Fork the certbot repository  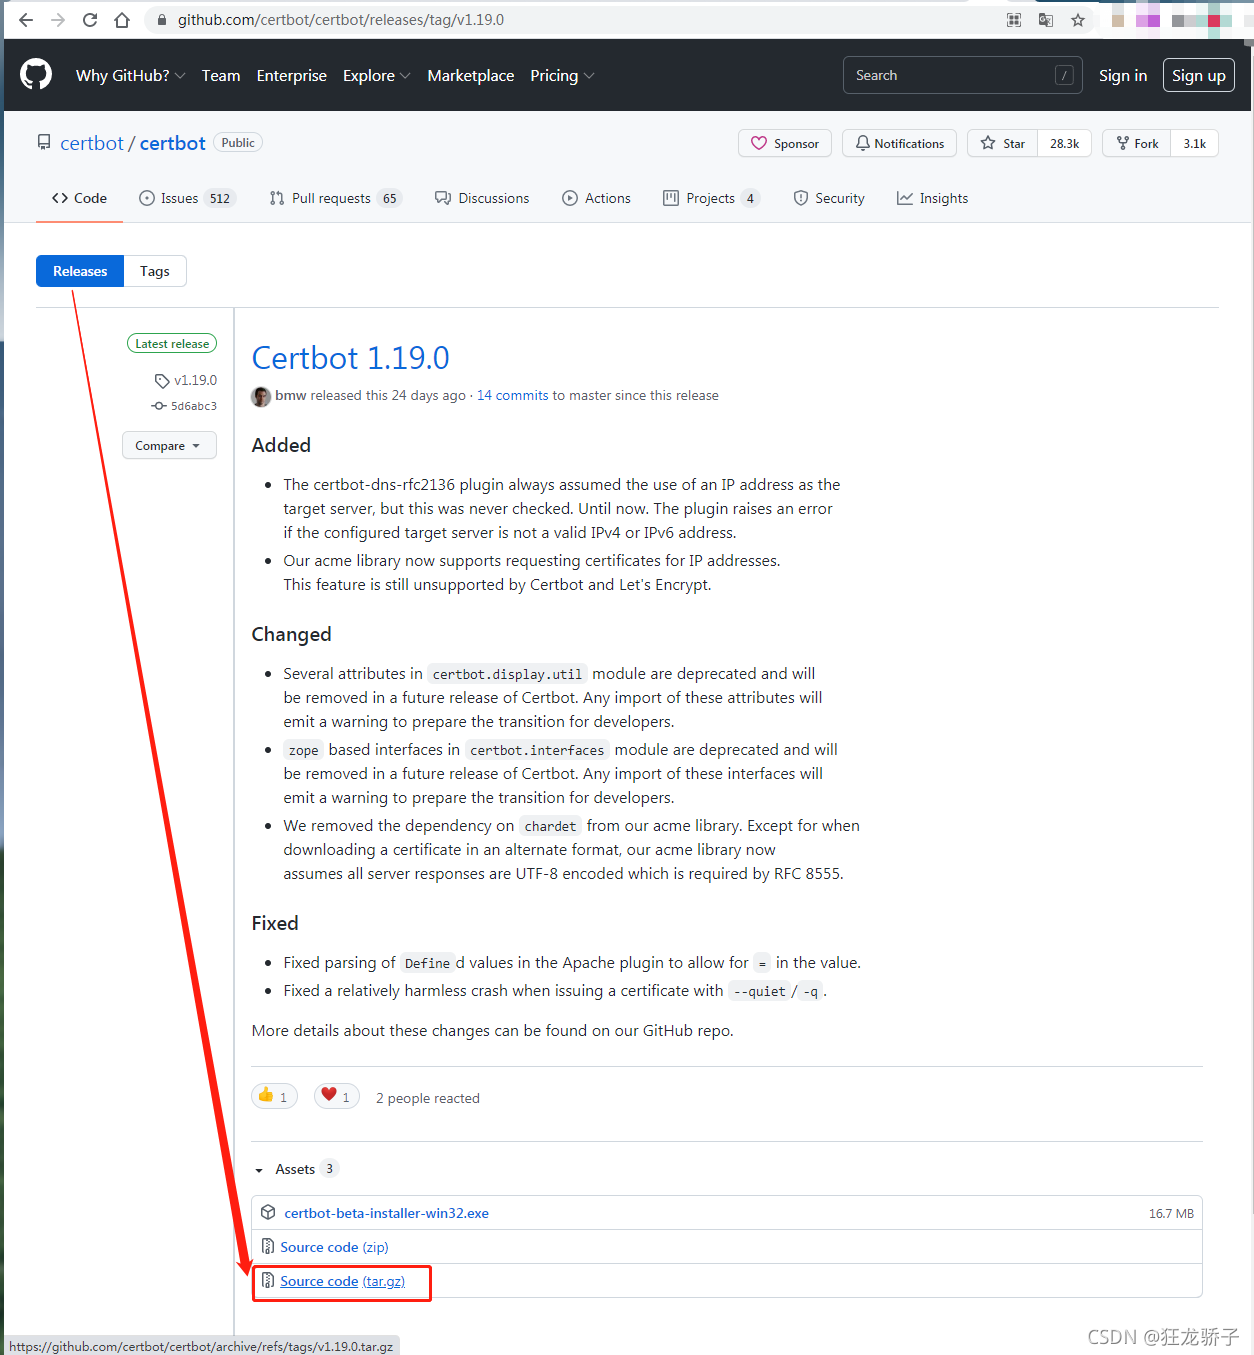pos(1137,143)
